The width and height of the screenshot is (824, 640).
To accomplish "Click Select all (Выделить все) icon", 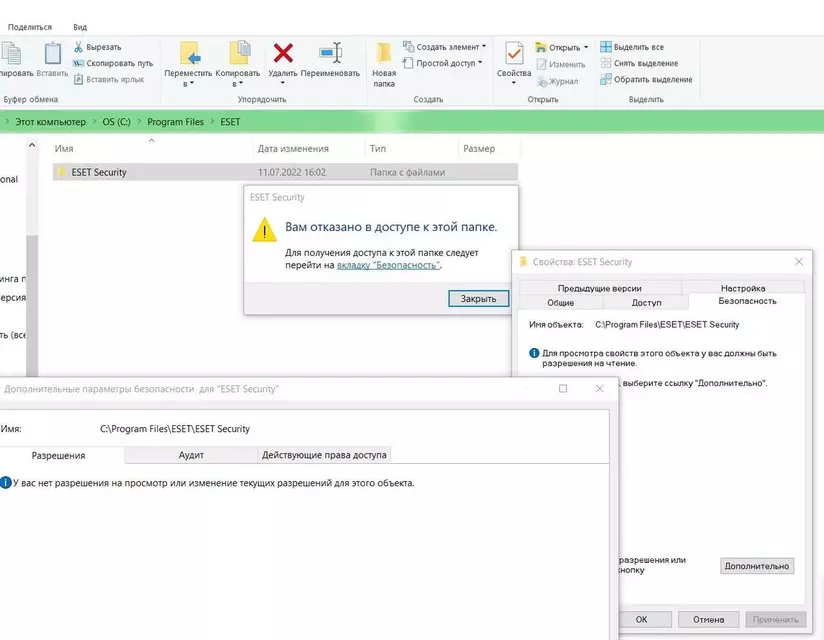I will 606,47.
